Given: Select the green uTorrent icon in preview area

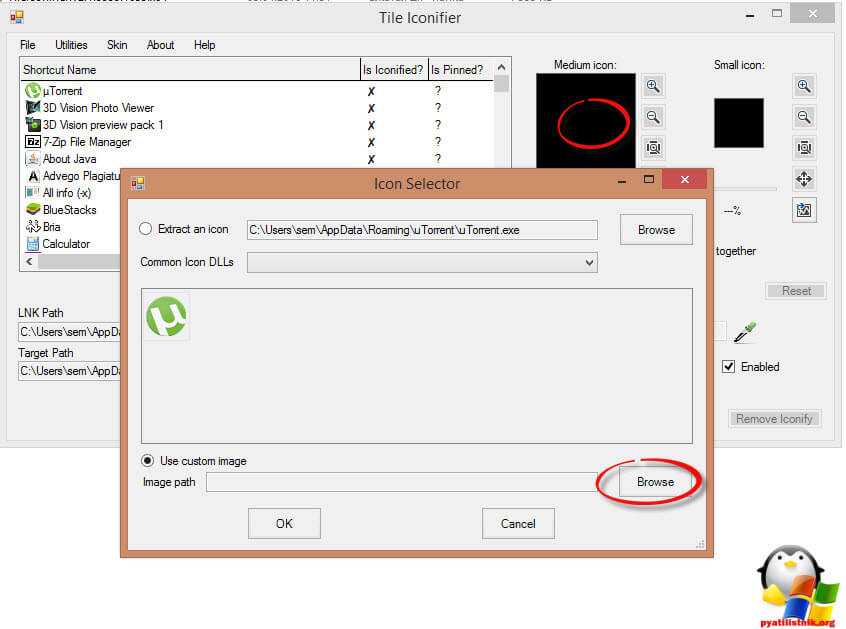Looking at the screenshot, I should 166,317.
